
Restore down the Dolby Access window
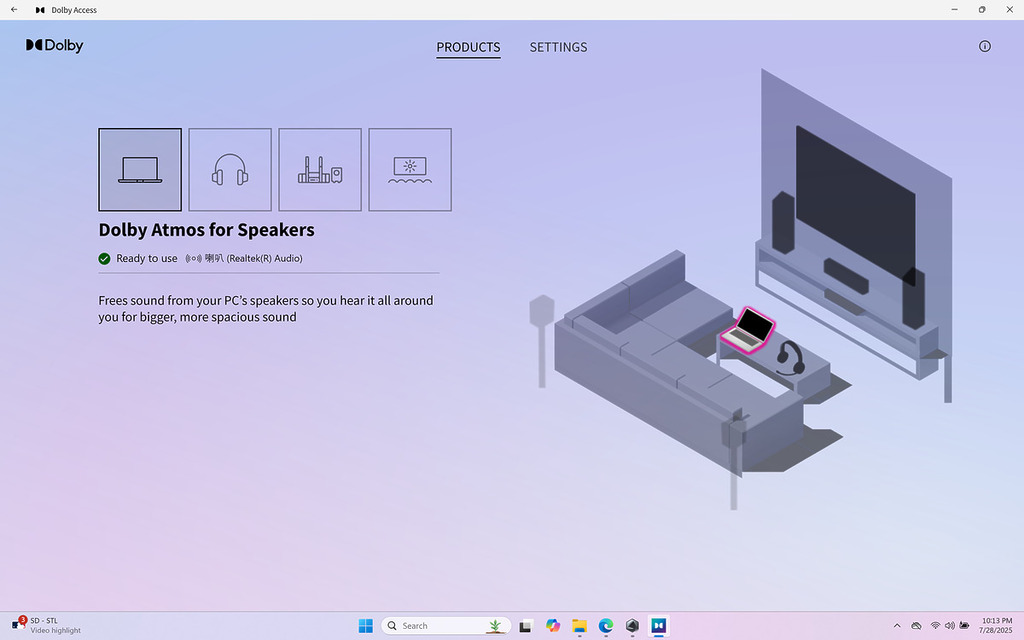(982, 10)
